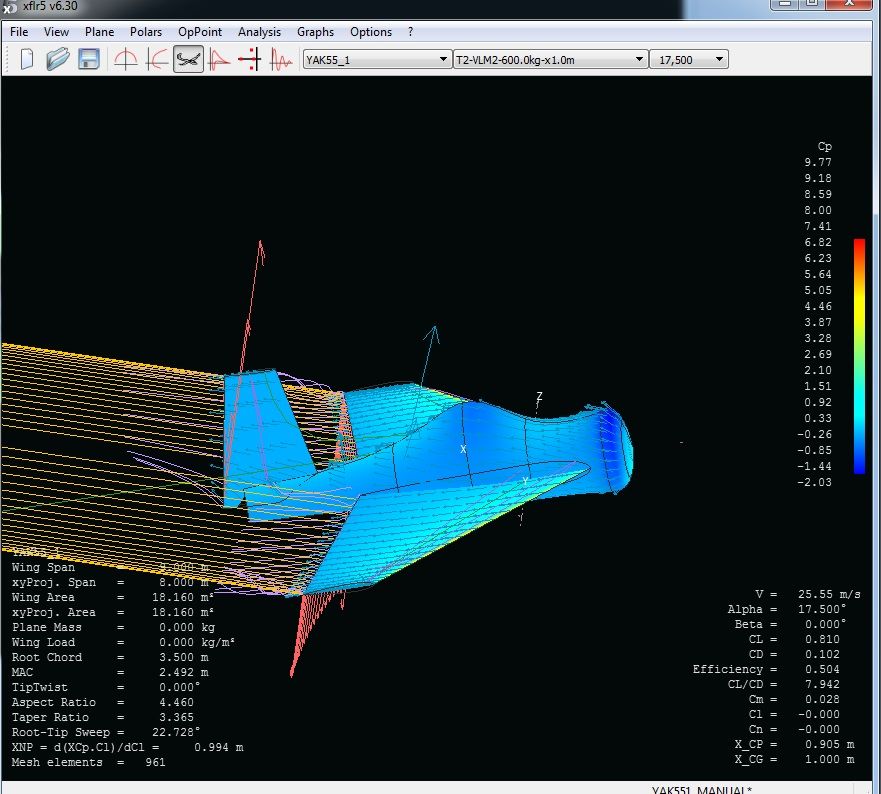
Task: Open the Polars menu
Action: tap(146, 32)
